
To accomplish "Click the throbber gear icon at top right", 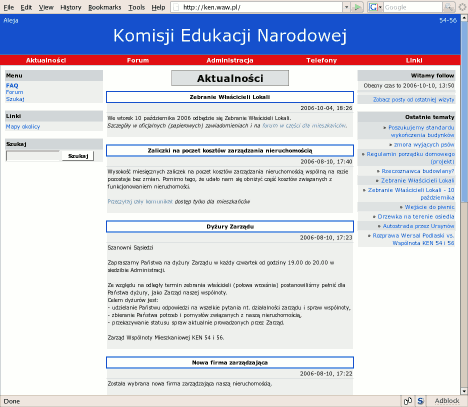I will [x=462, y=7].
